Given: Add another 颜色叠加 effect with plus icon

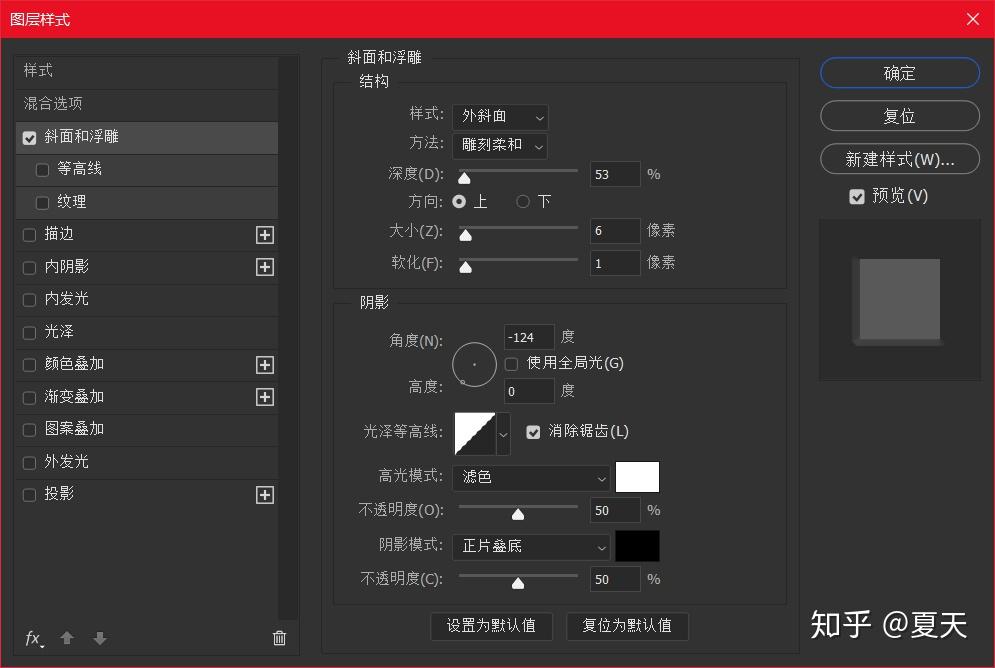Looking at the screenshot, I should [265, 365].
